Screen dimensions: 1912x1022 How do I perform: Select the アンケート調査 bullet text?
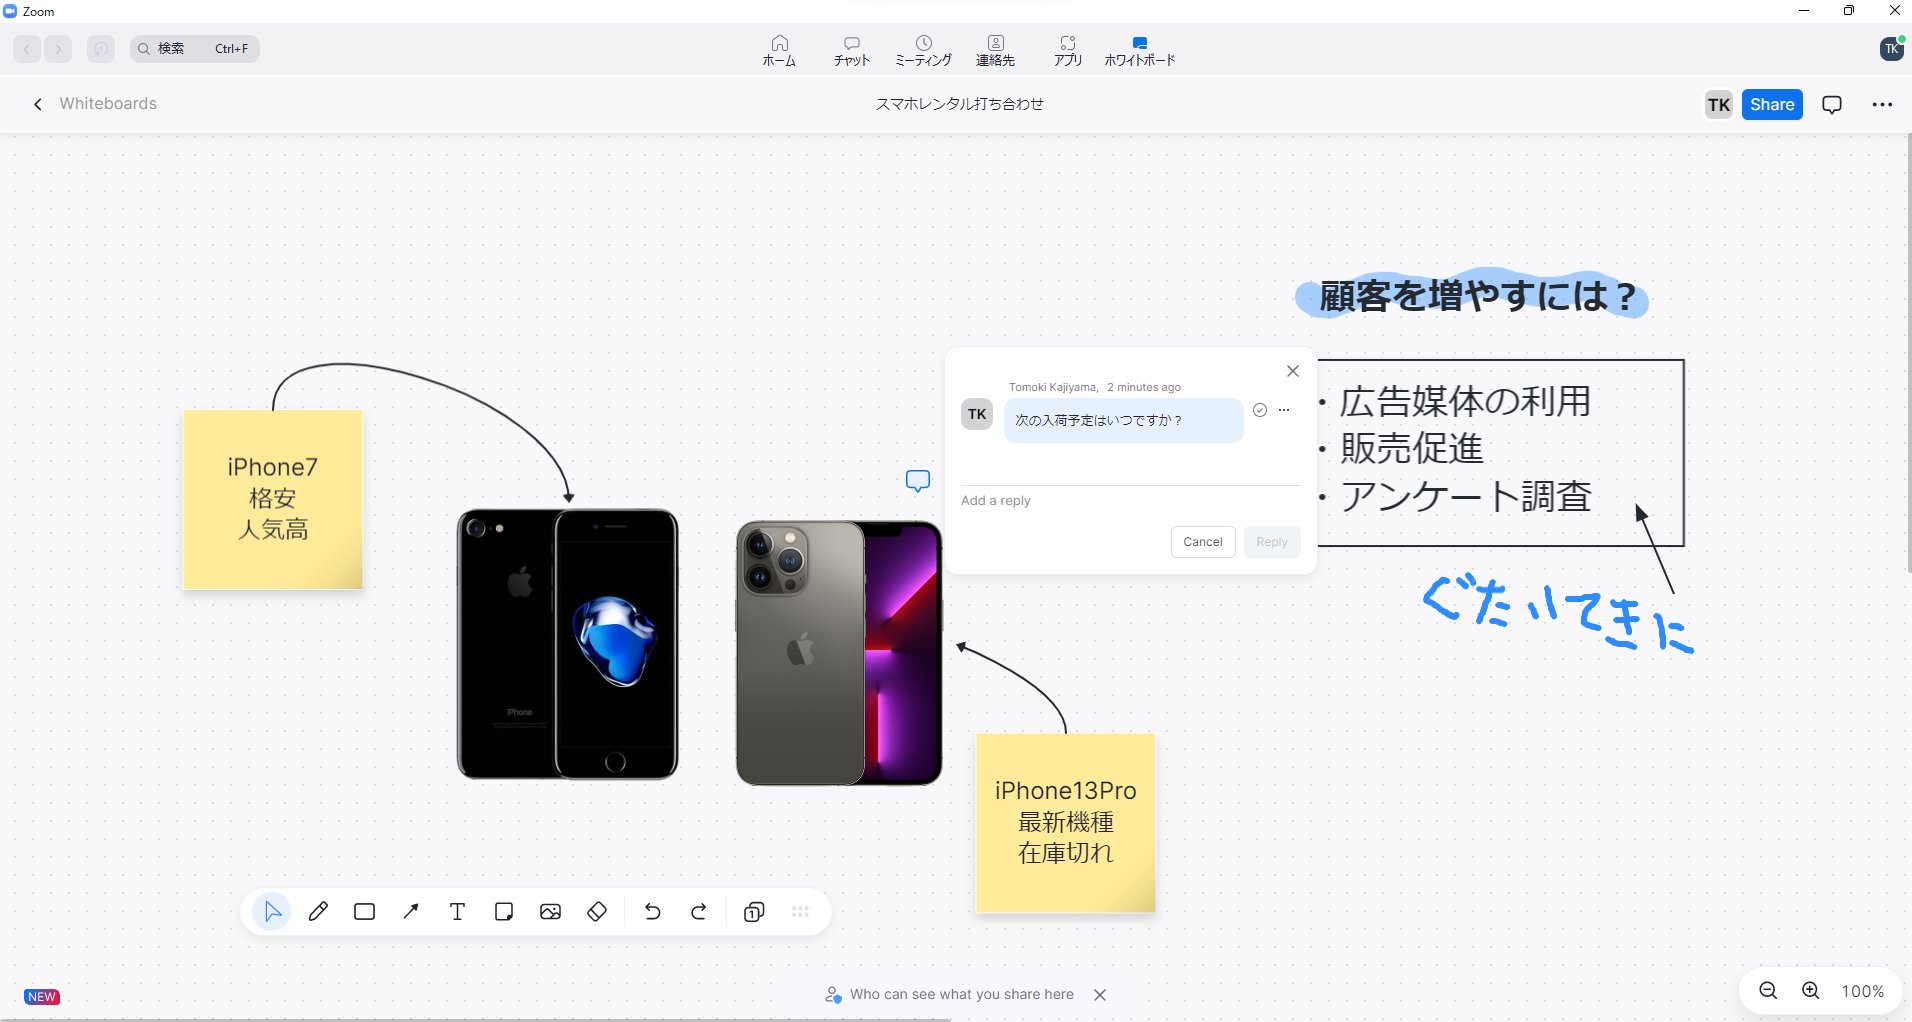click(1465, 496)
